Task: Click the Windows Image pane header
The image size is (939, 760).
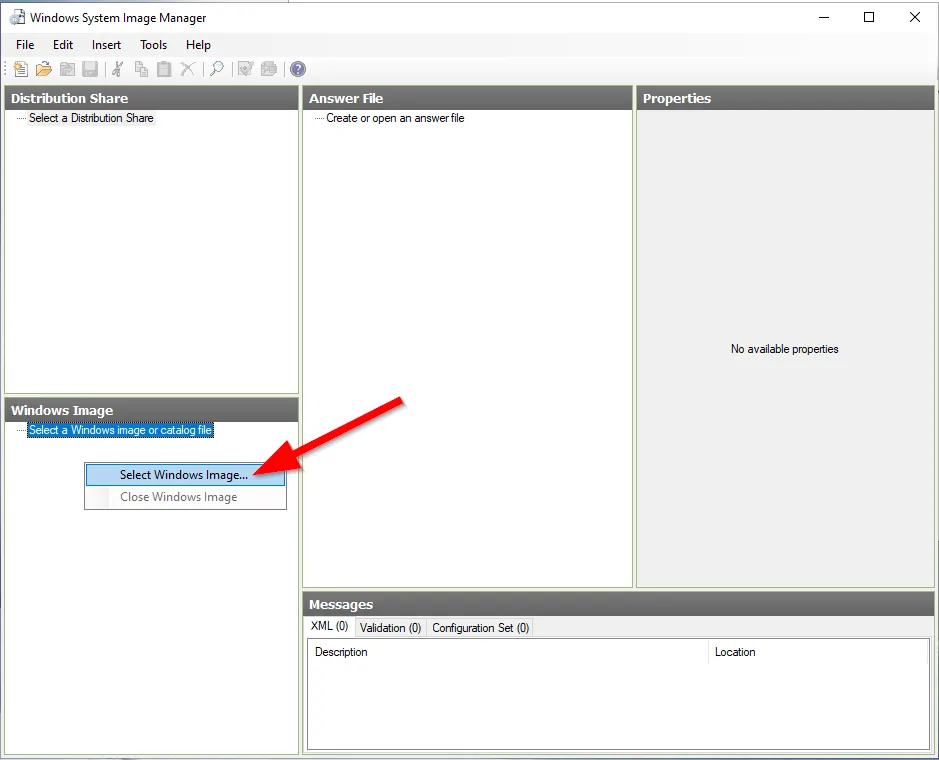Action: (152, 410)
